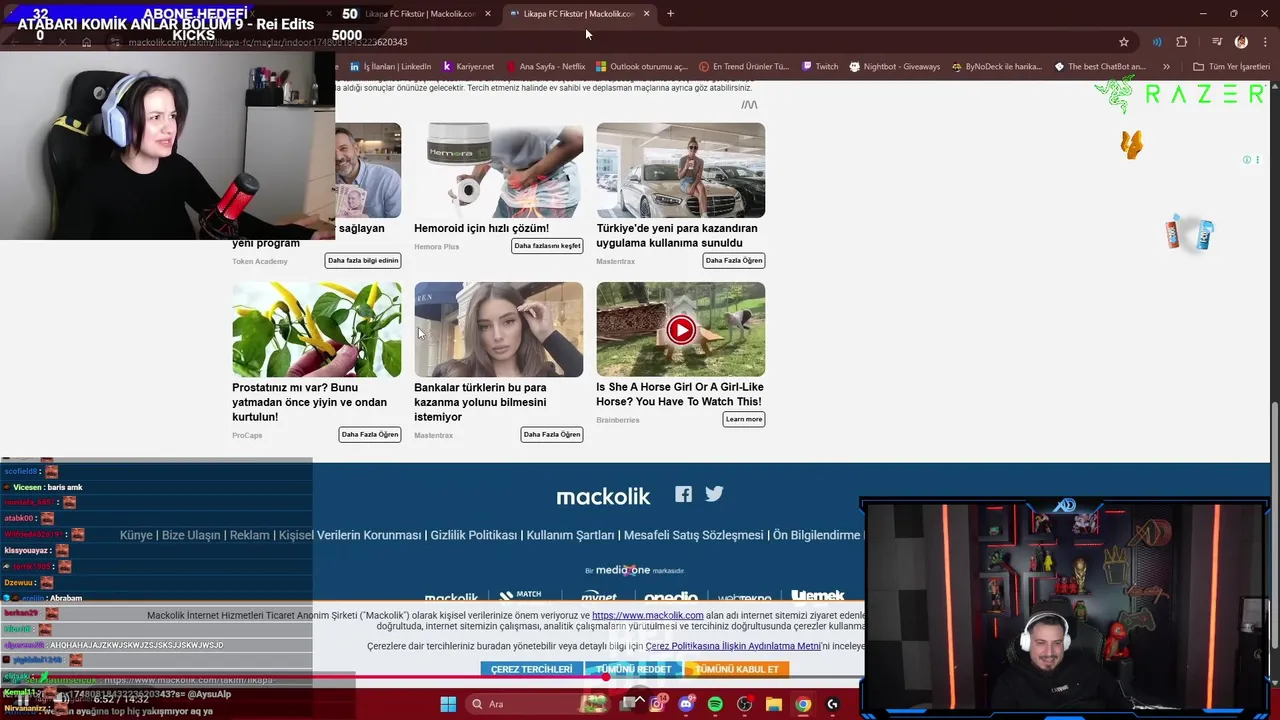The height and width of the screenshot is (720, 1280).
Task: Open File Explorer from the taskbar
Action: click(x=774, y=704)
